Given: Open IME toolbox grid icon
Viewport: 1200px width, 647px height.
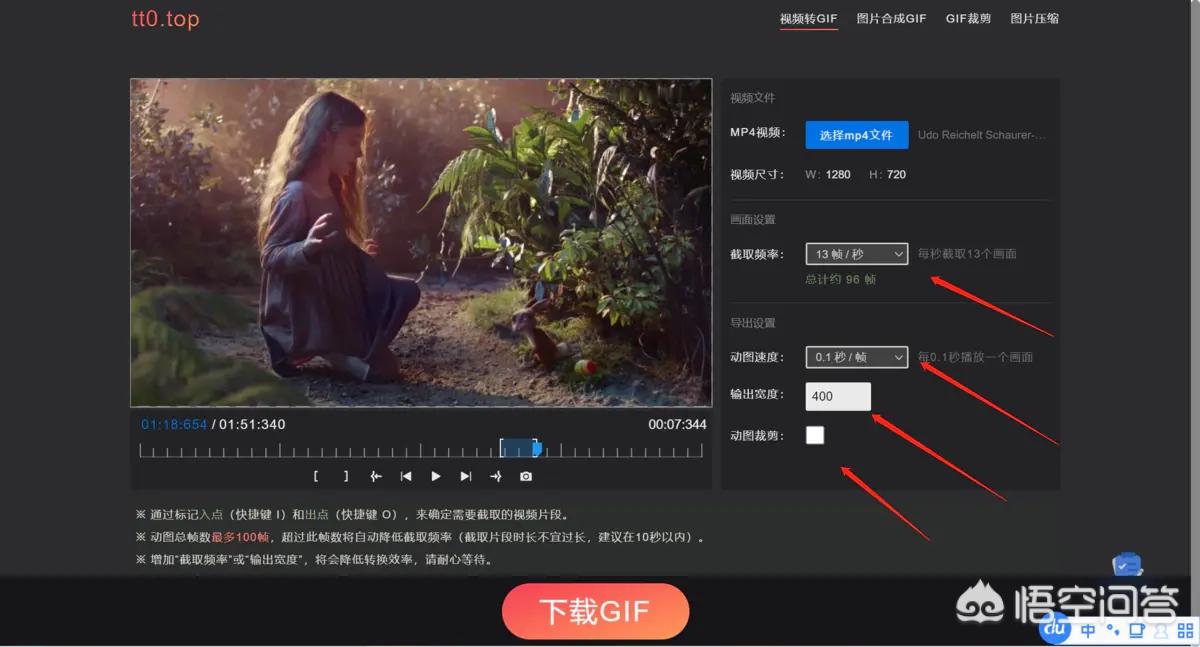Looking at the screenshot, I should [1184, 631].
